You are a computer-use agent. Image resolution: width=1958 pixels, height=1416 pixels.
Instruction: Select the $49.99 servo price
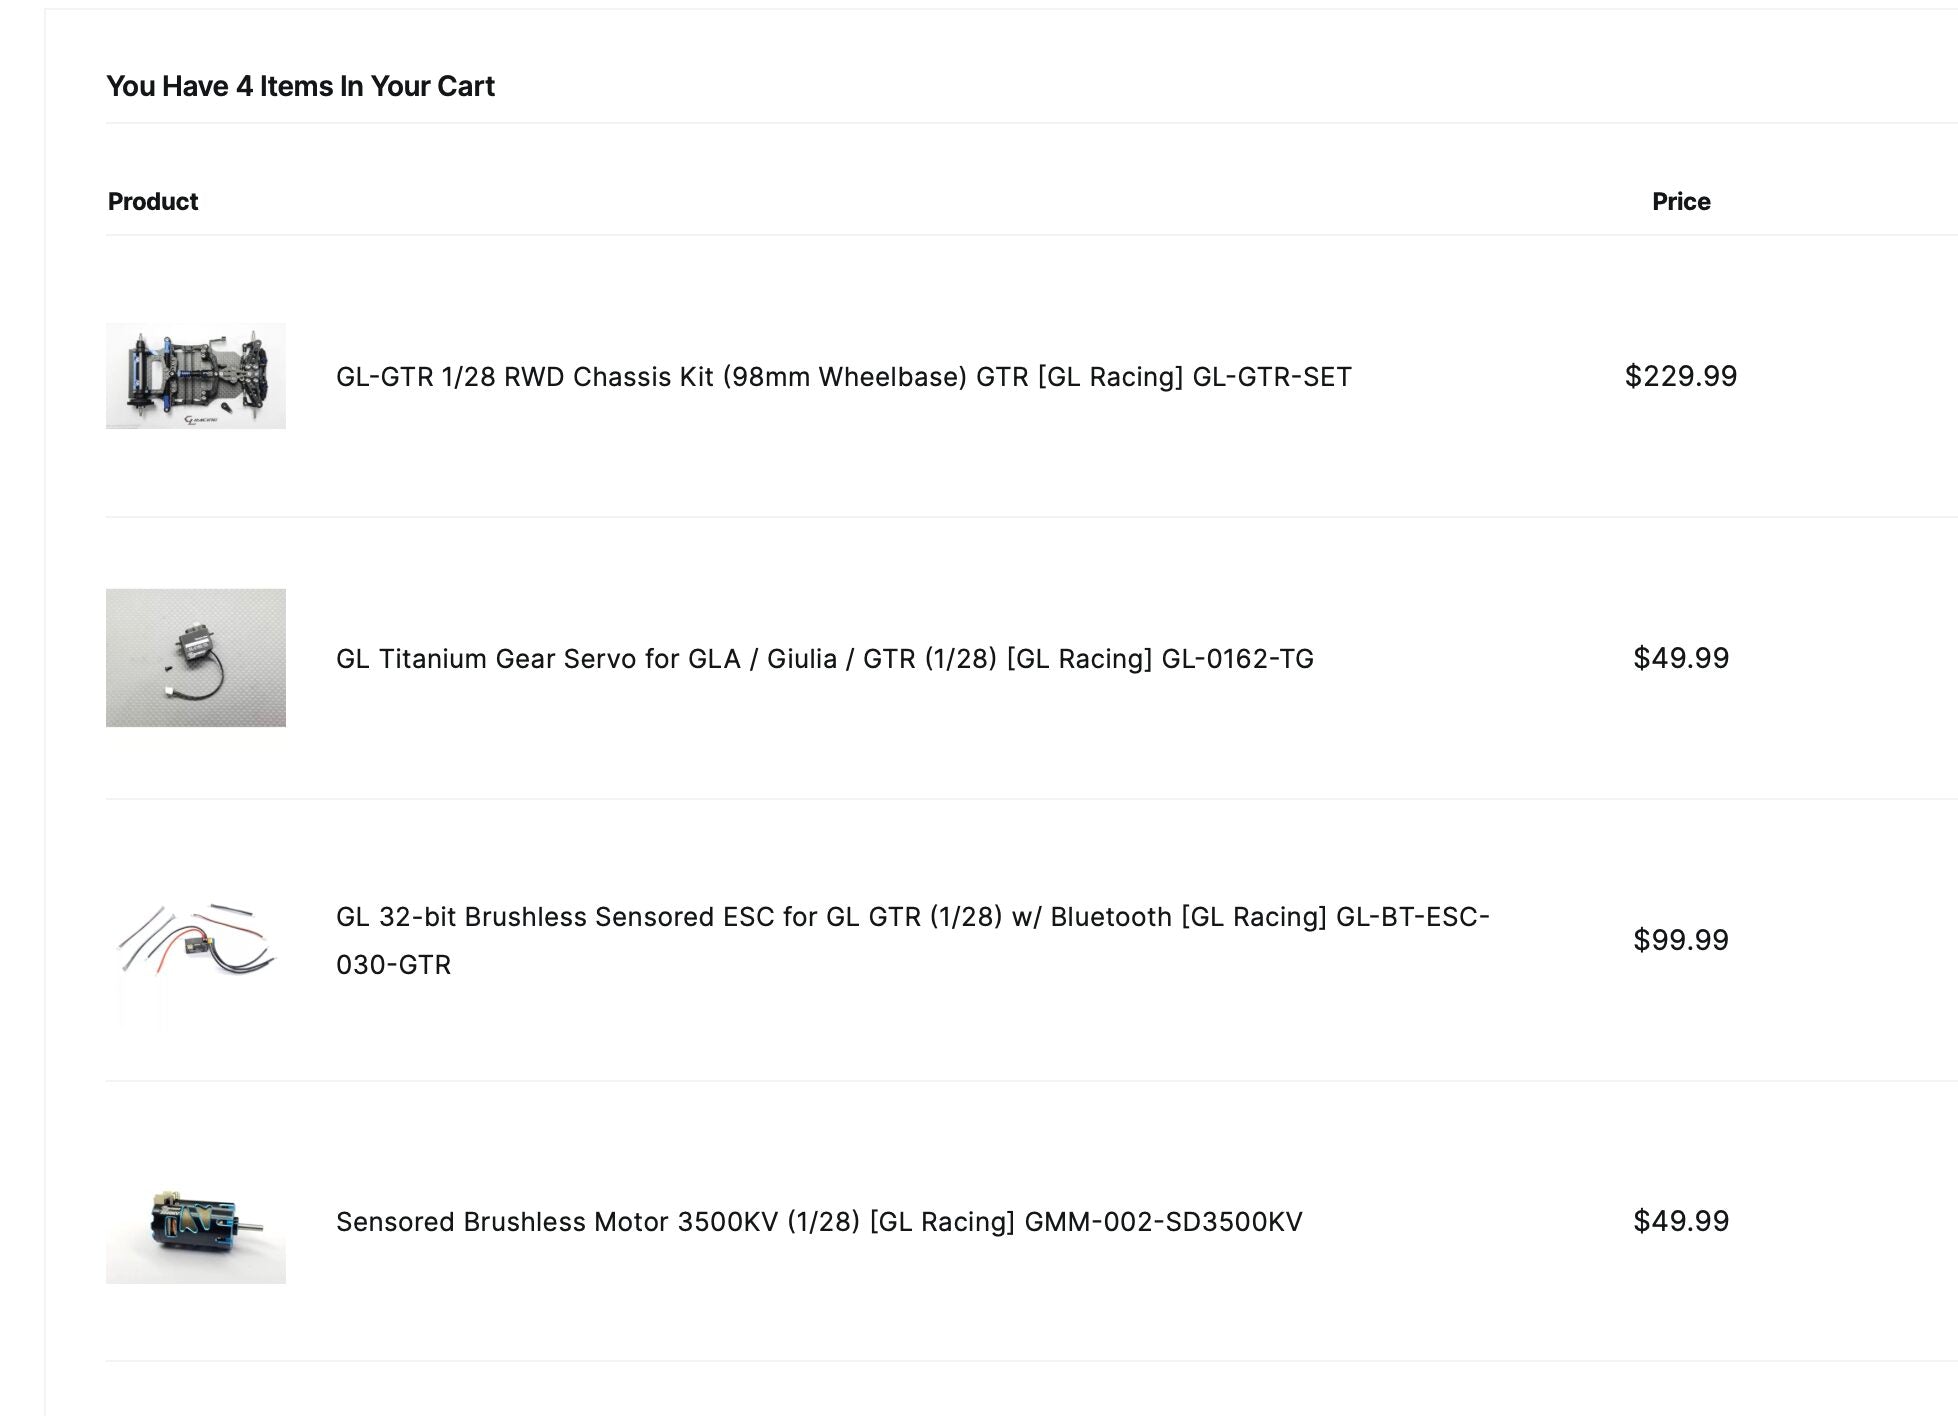(x=1678, y=659)
